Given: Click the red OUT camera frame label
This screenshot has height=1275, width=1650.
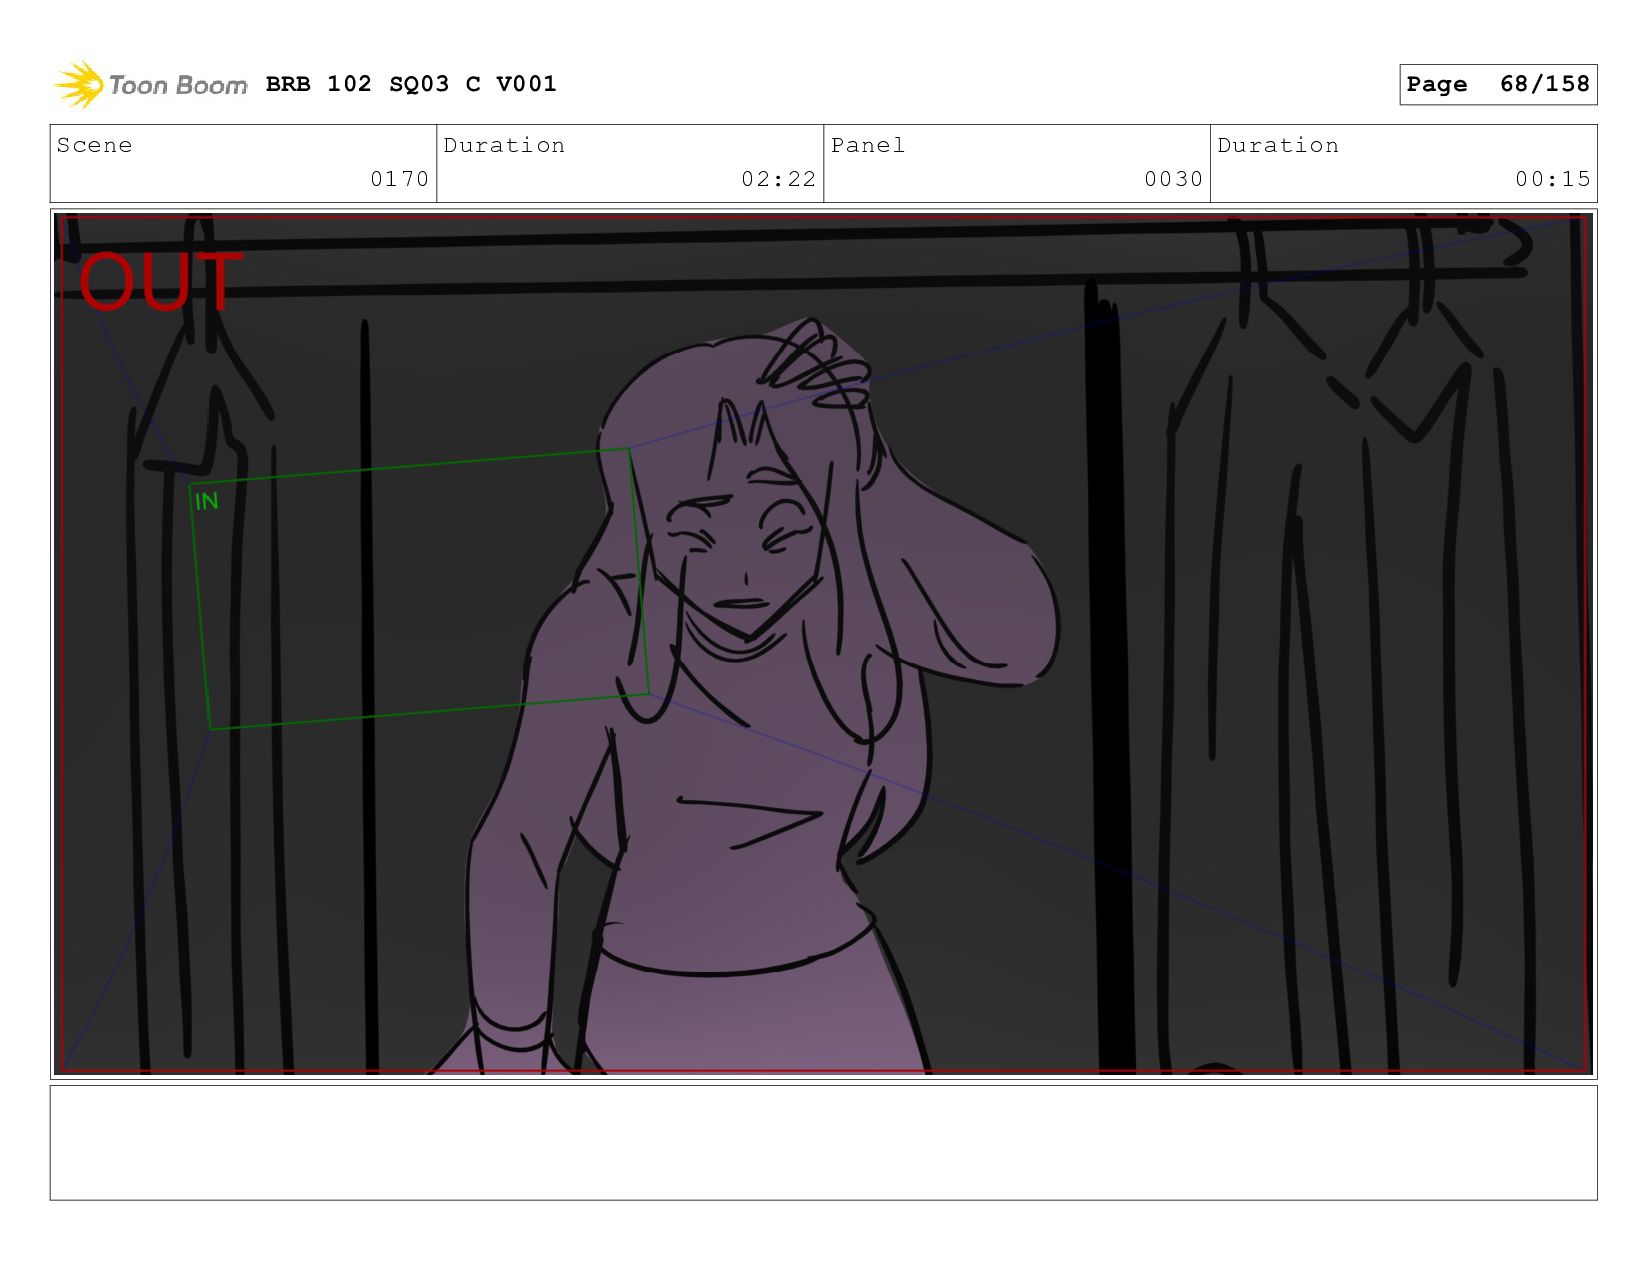Looking at the screenshot, I should pyautogui.click(x=159, y=281).
